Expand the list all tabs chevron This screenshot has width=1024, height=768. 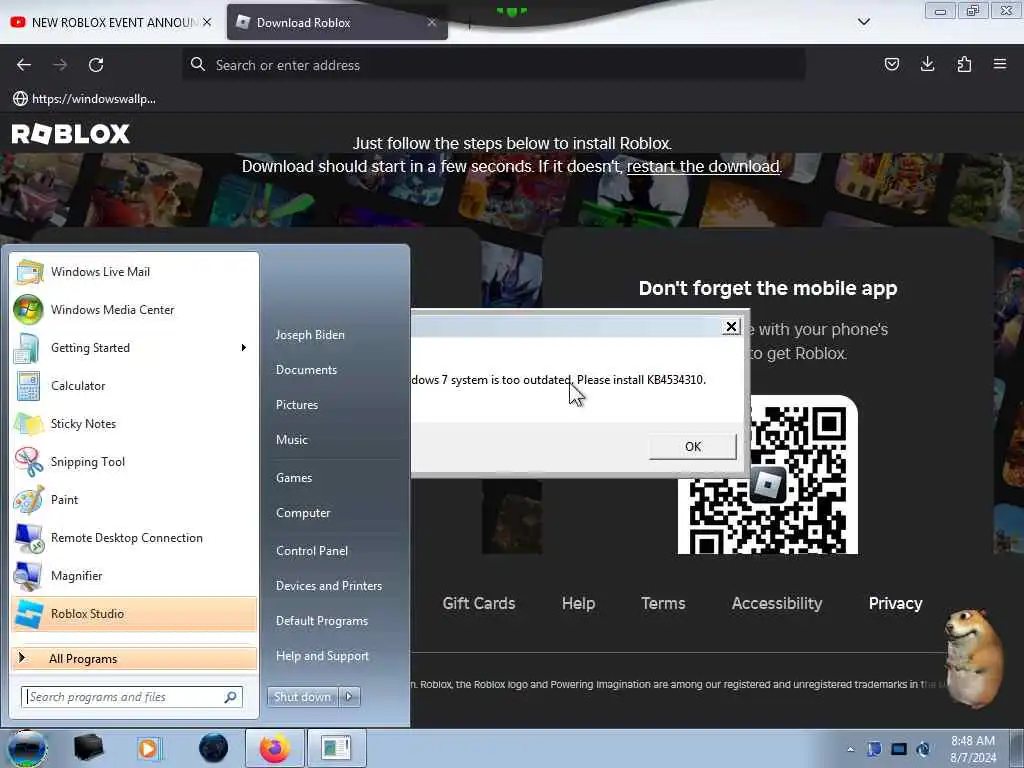[863, 22]
